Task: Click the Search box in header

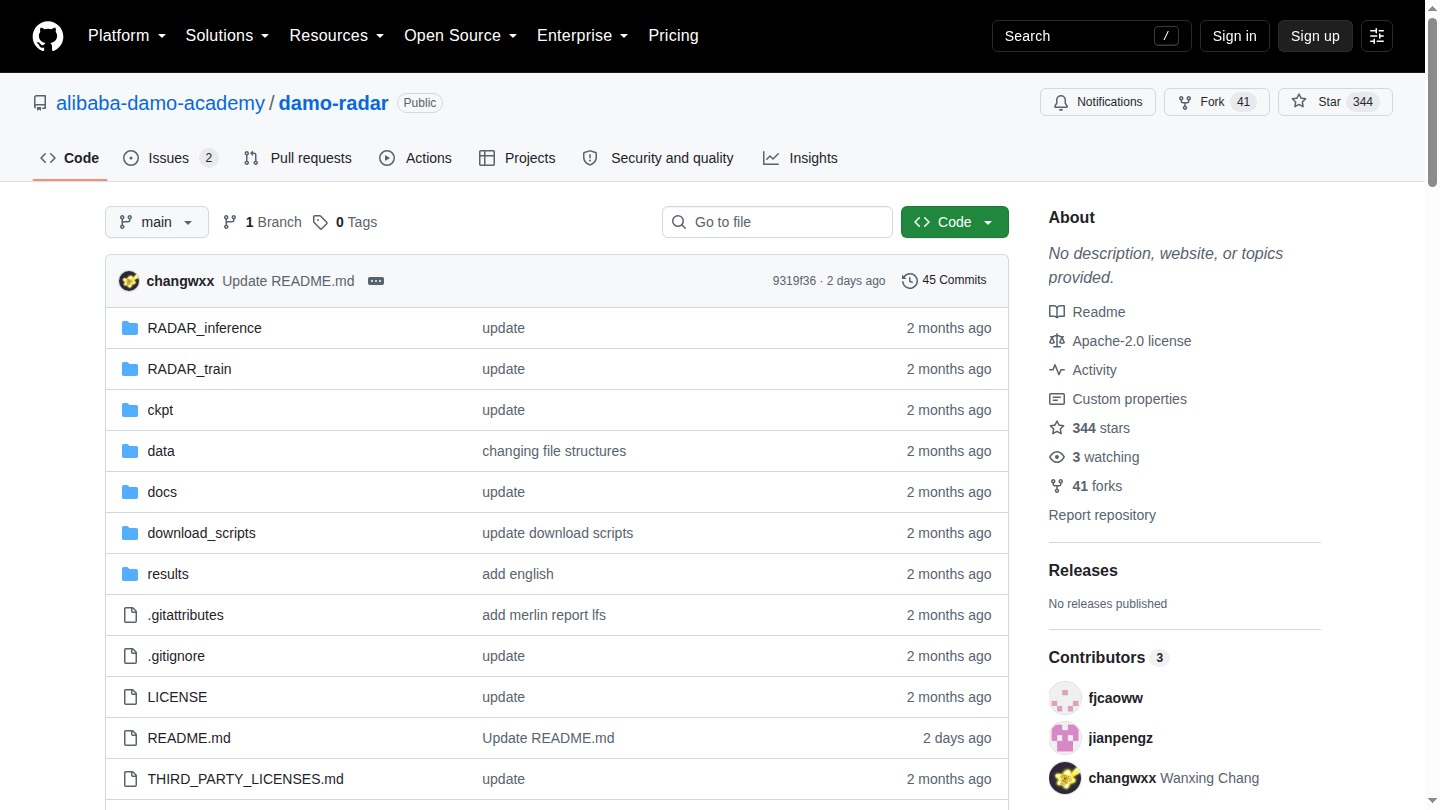Action: [1092, 36]
